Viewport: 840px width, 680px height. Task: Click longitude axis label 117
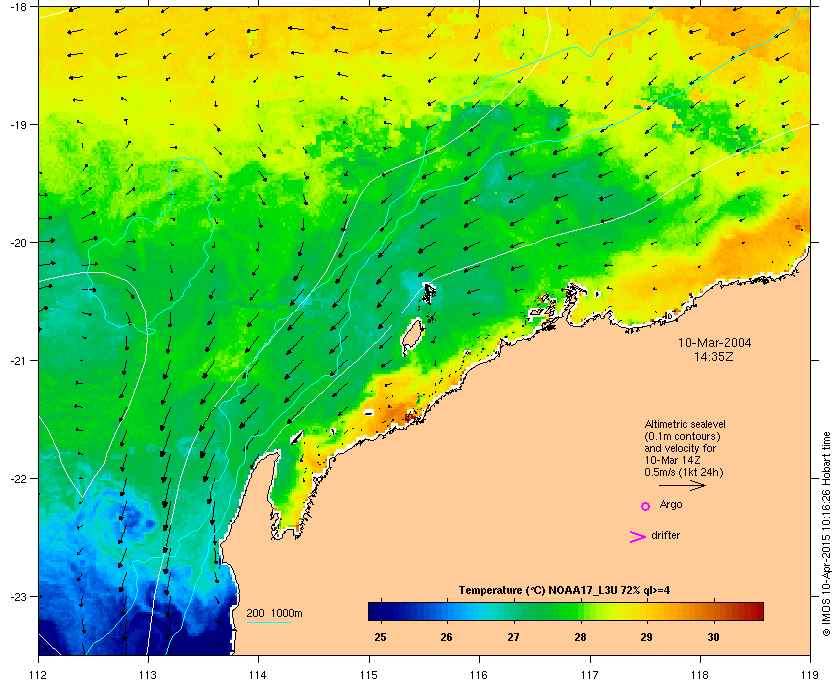point(590,675)
